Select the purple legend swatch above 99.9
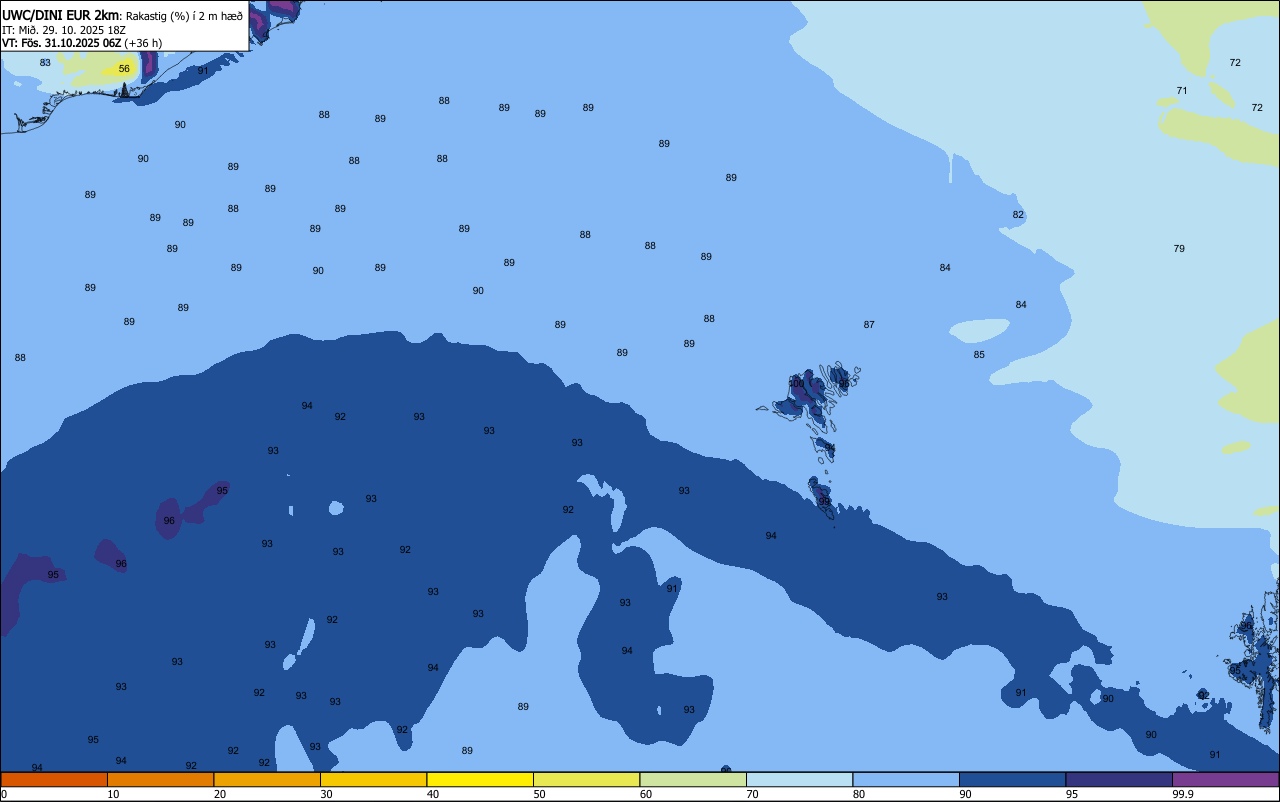Screen dimensions: 1280x802 click(x=1225, y=779)
